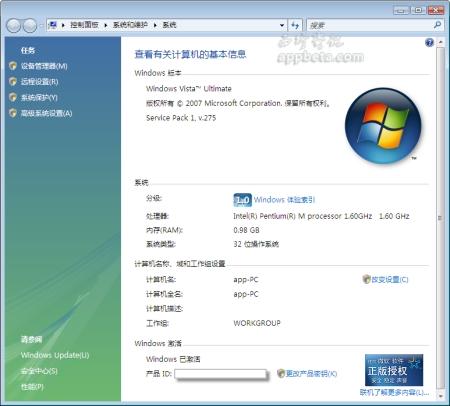Open Windows 体验索引 link
This screenshot has height=406, width=450.
click(284, 200)
